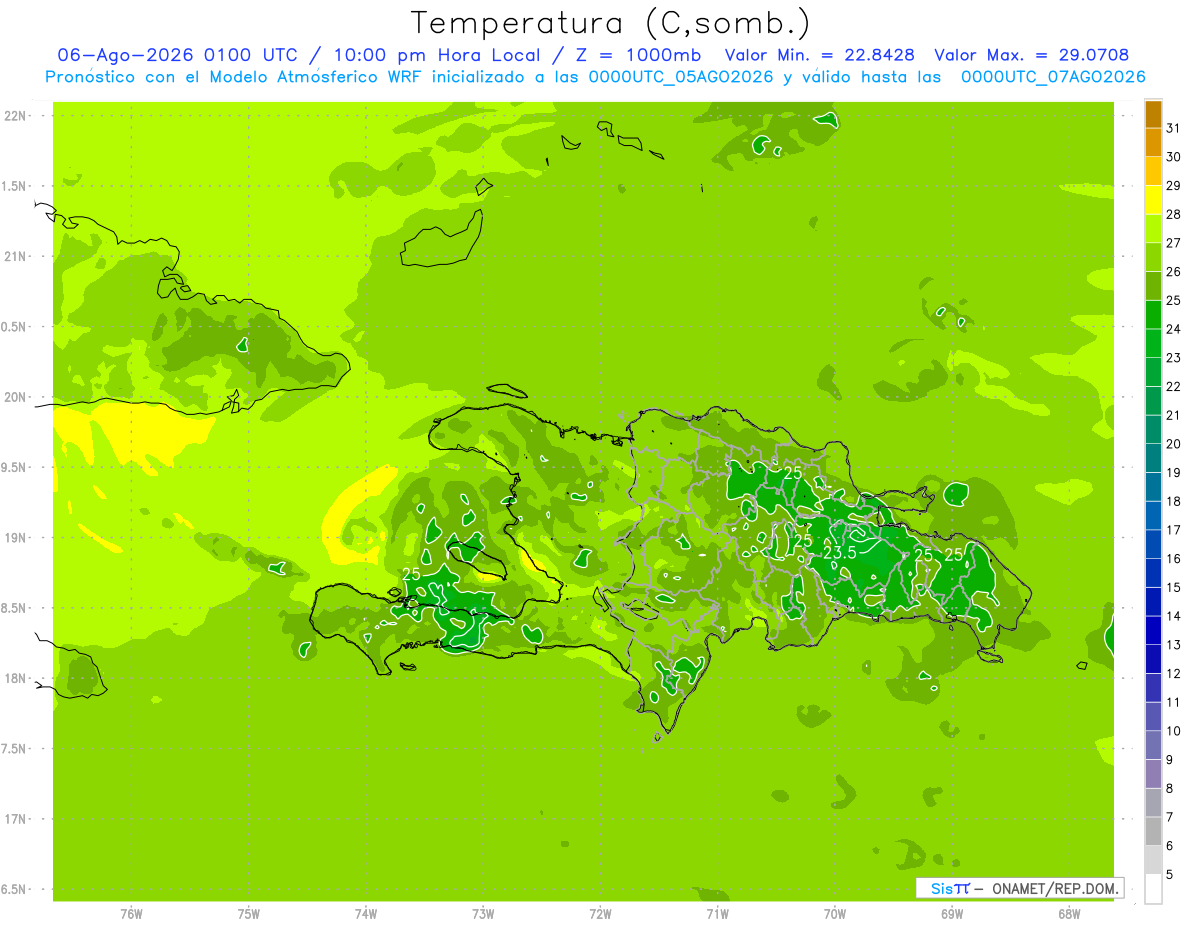Click the "76W" longitude label
The image size is (1200, 927).
(131, 914)
